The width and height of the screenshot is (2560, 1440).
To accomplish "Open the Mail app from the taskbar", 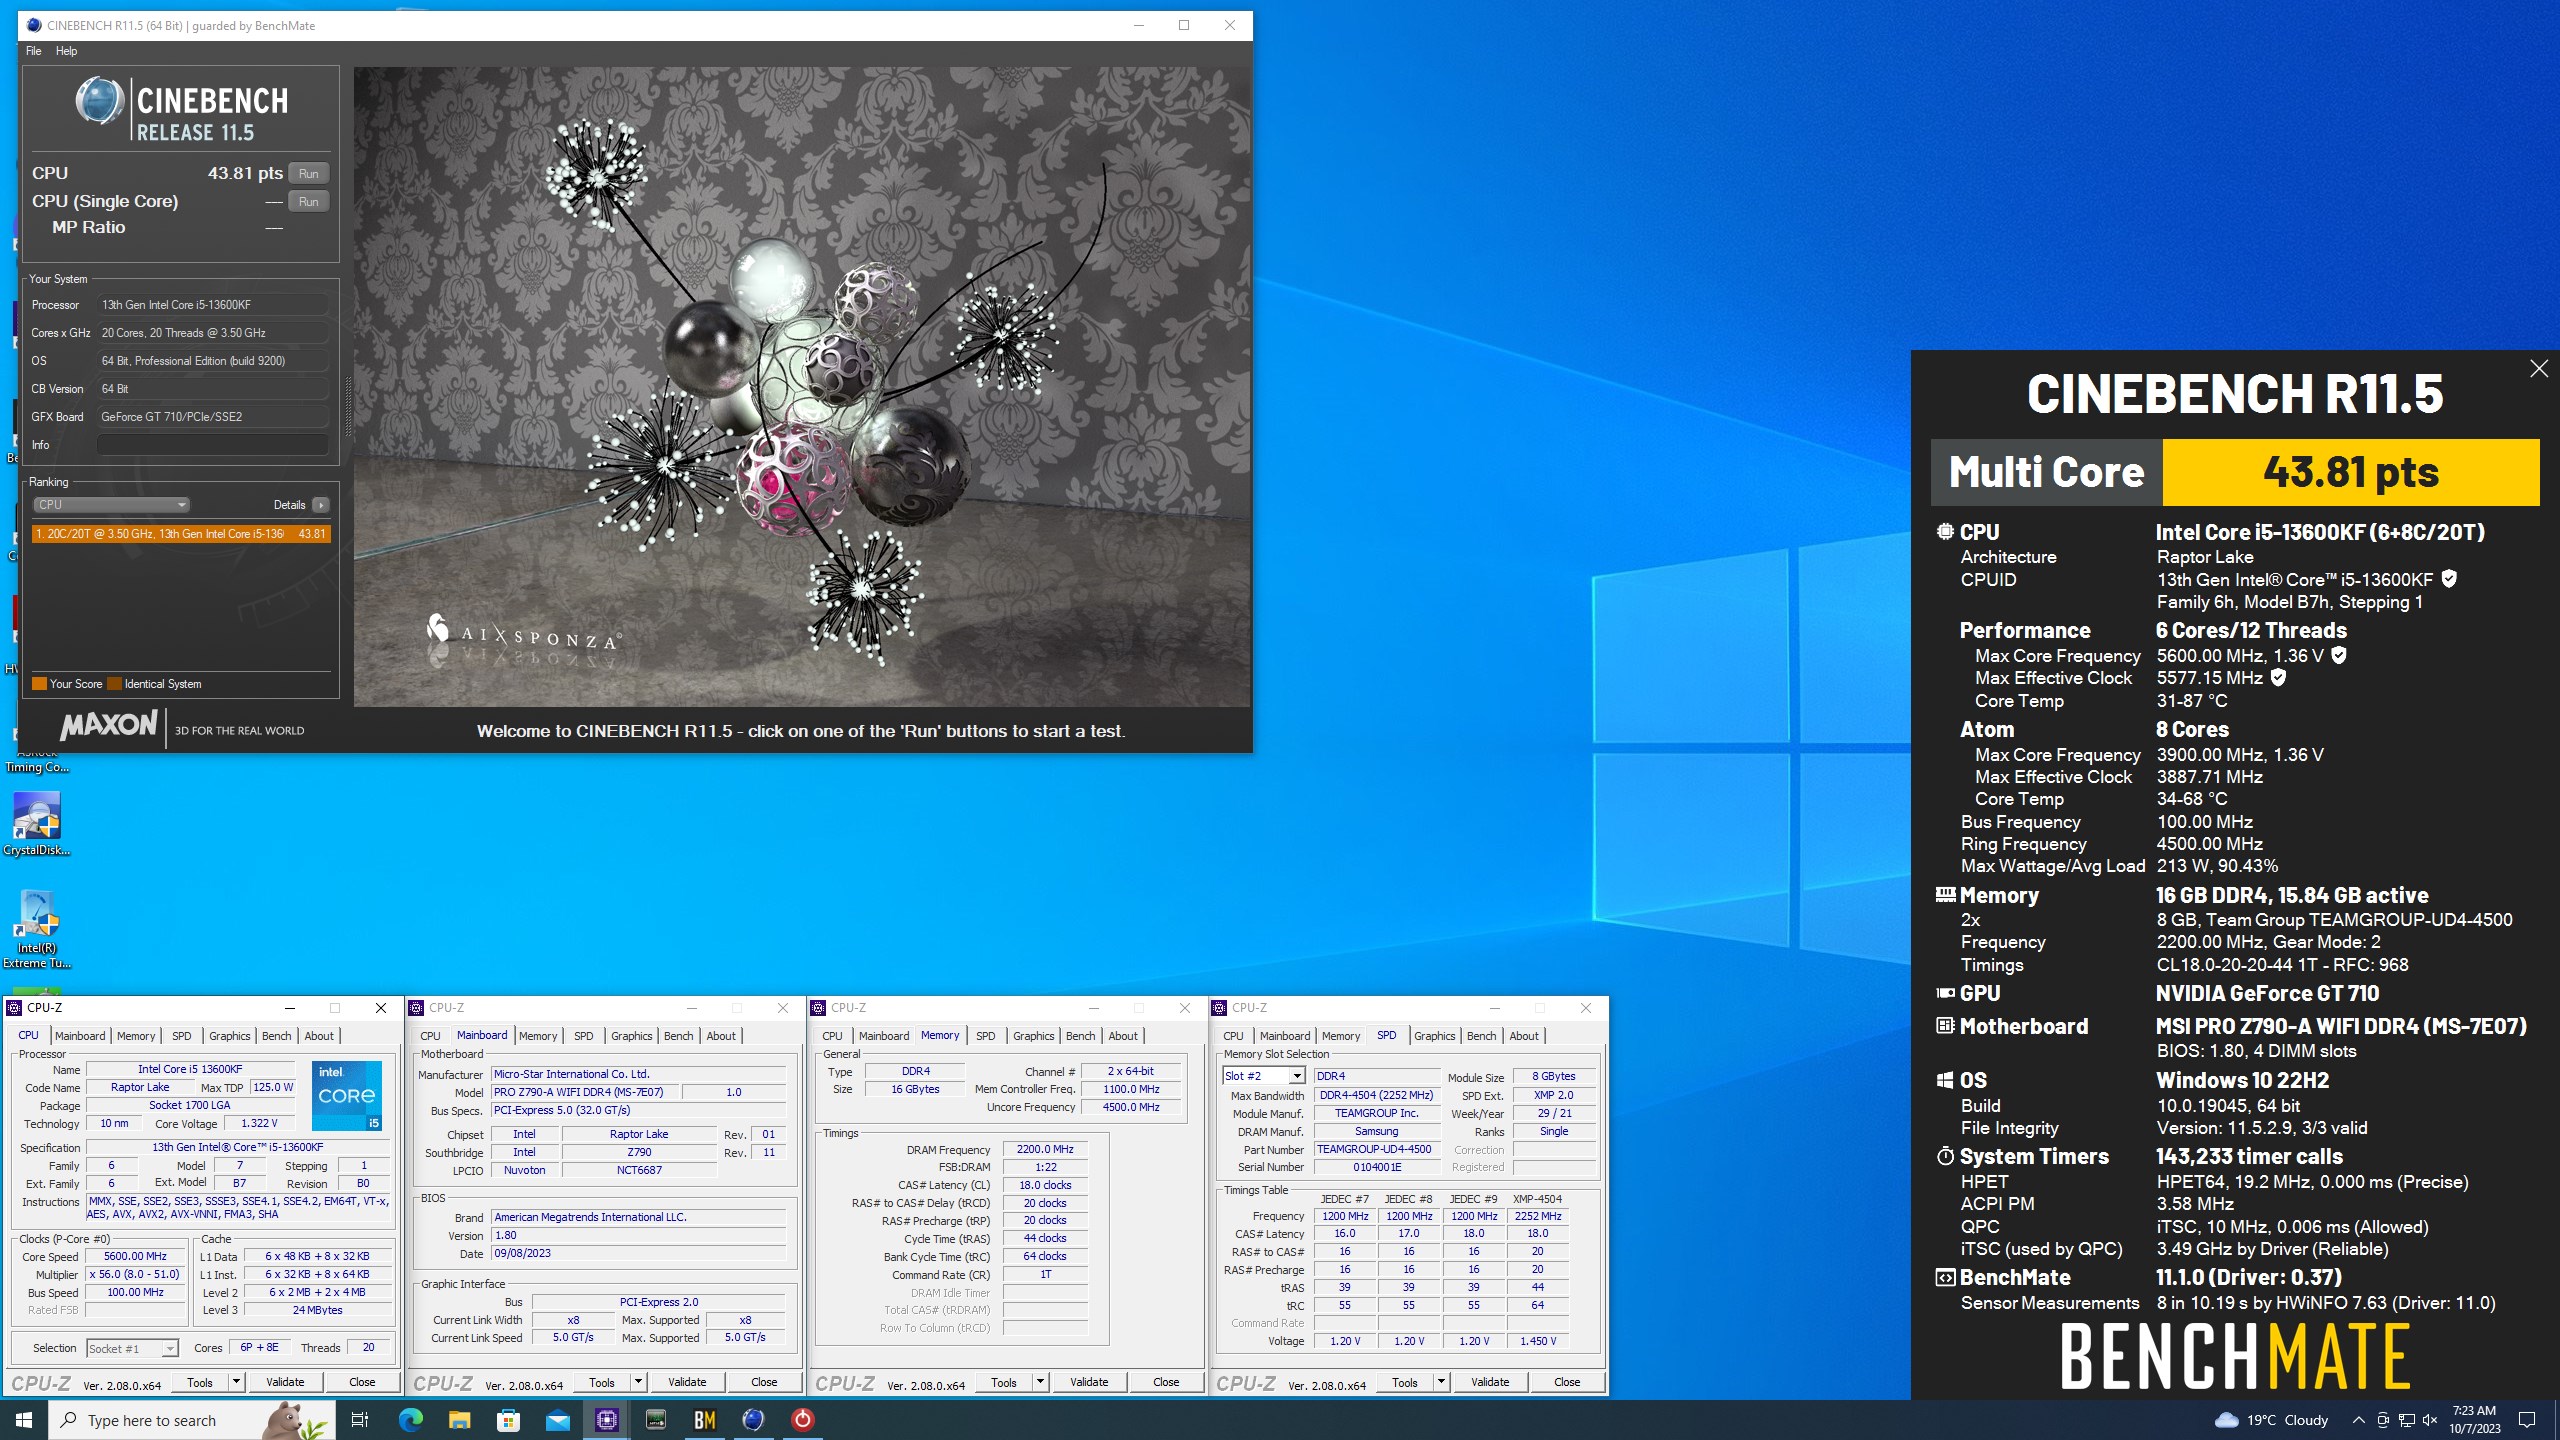I will pos(557,1420).
